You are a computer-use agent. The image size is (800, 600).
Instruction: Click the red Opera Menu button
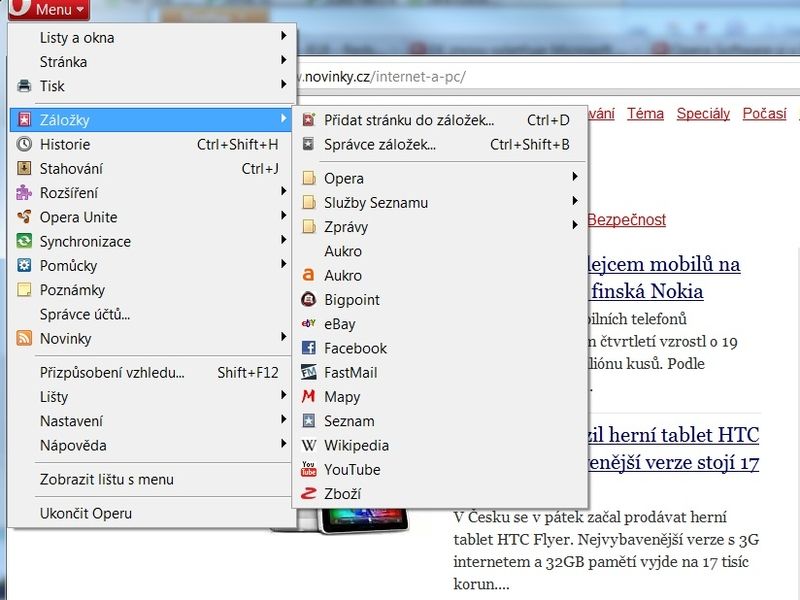(49, 9)
